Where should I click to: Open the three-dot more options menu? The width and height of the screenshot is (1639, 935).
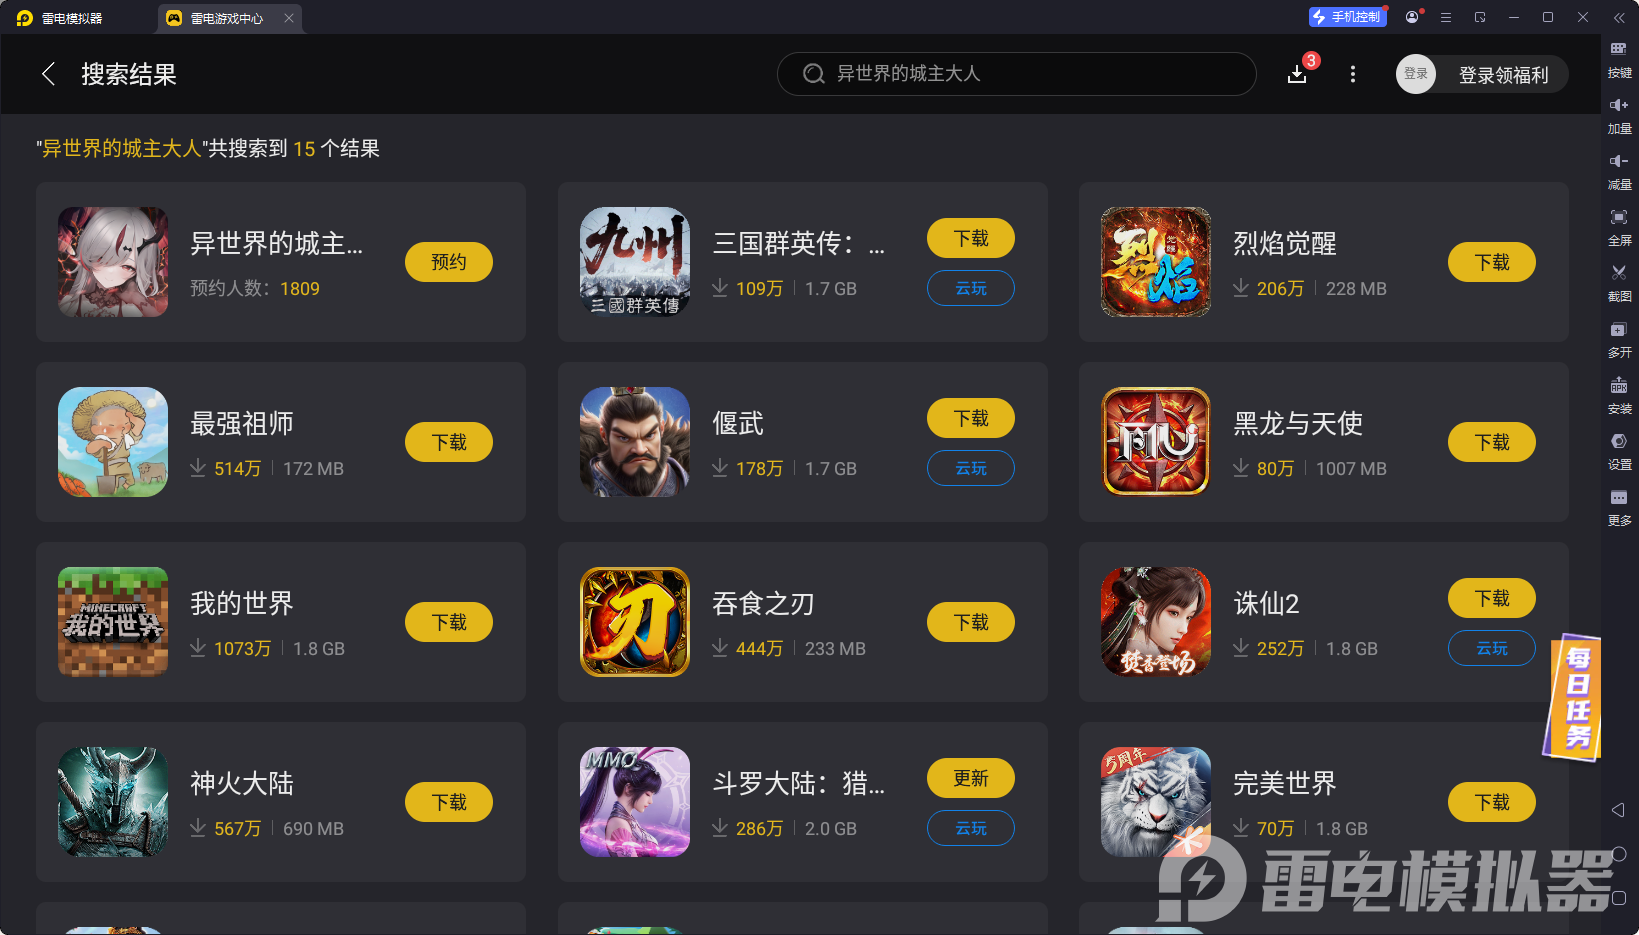[x=1353, y=74]
